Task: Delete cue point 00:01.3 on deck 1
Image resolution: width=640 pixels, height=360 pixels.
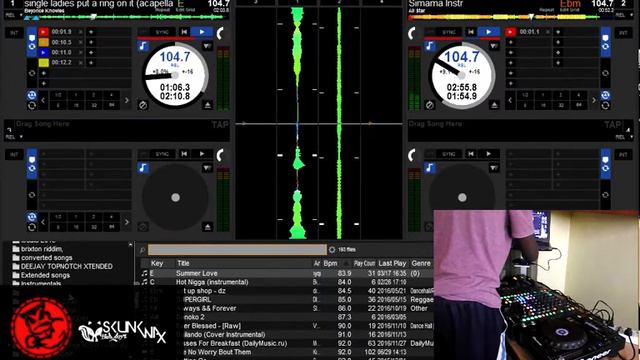Action: pyautogui.click(x=80, y=32)
